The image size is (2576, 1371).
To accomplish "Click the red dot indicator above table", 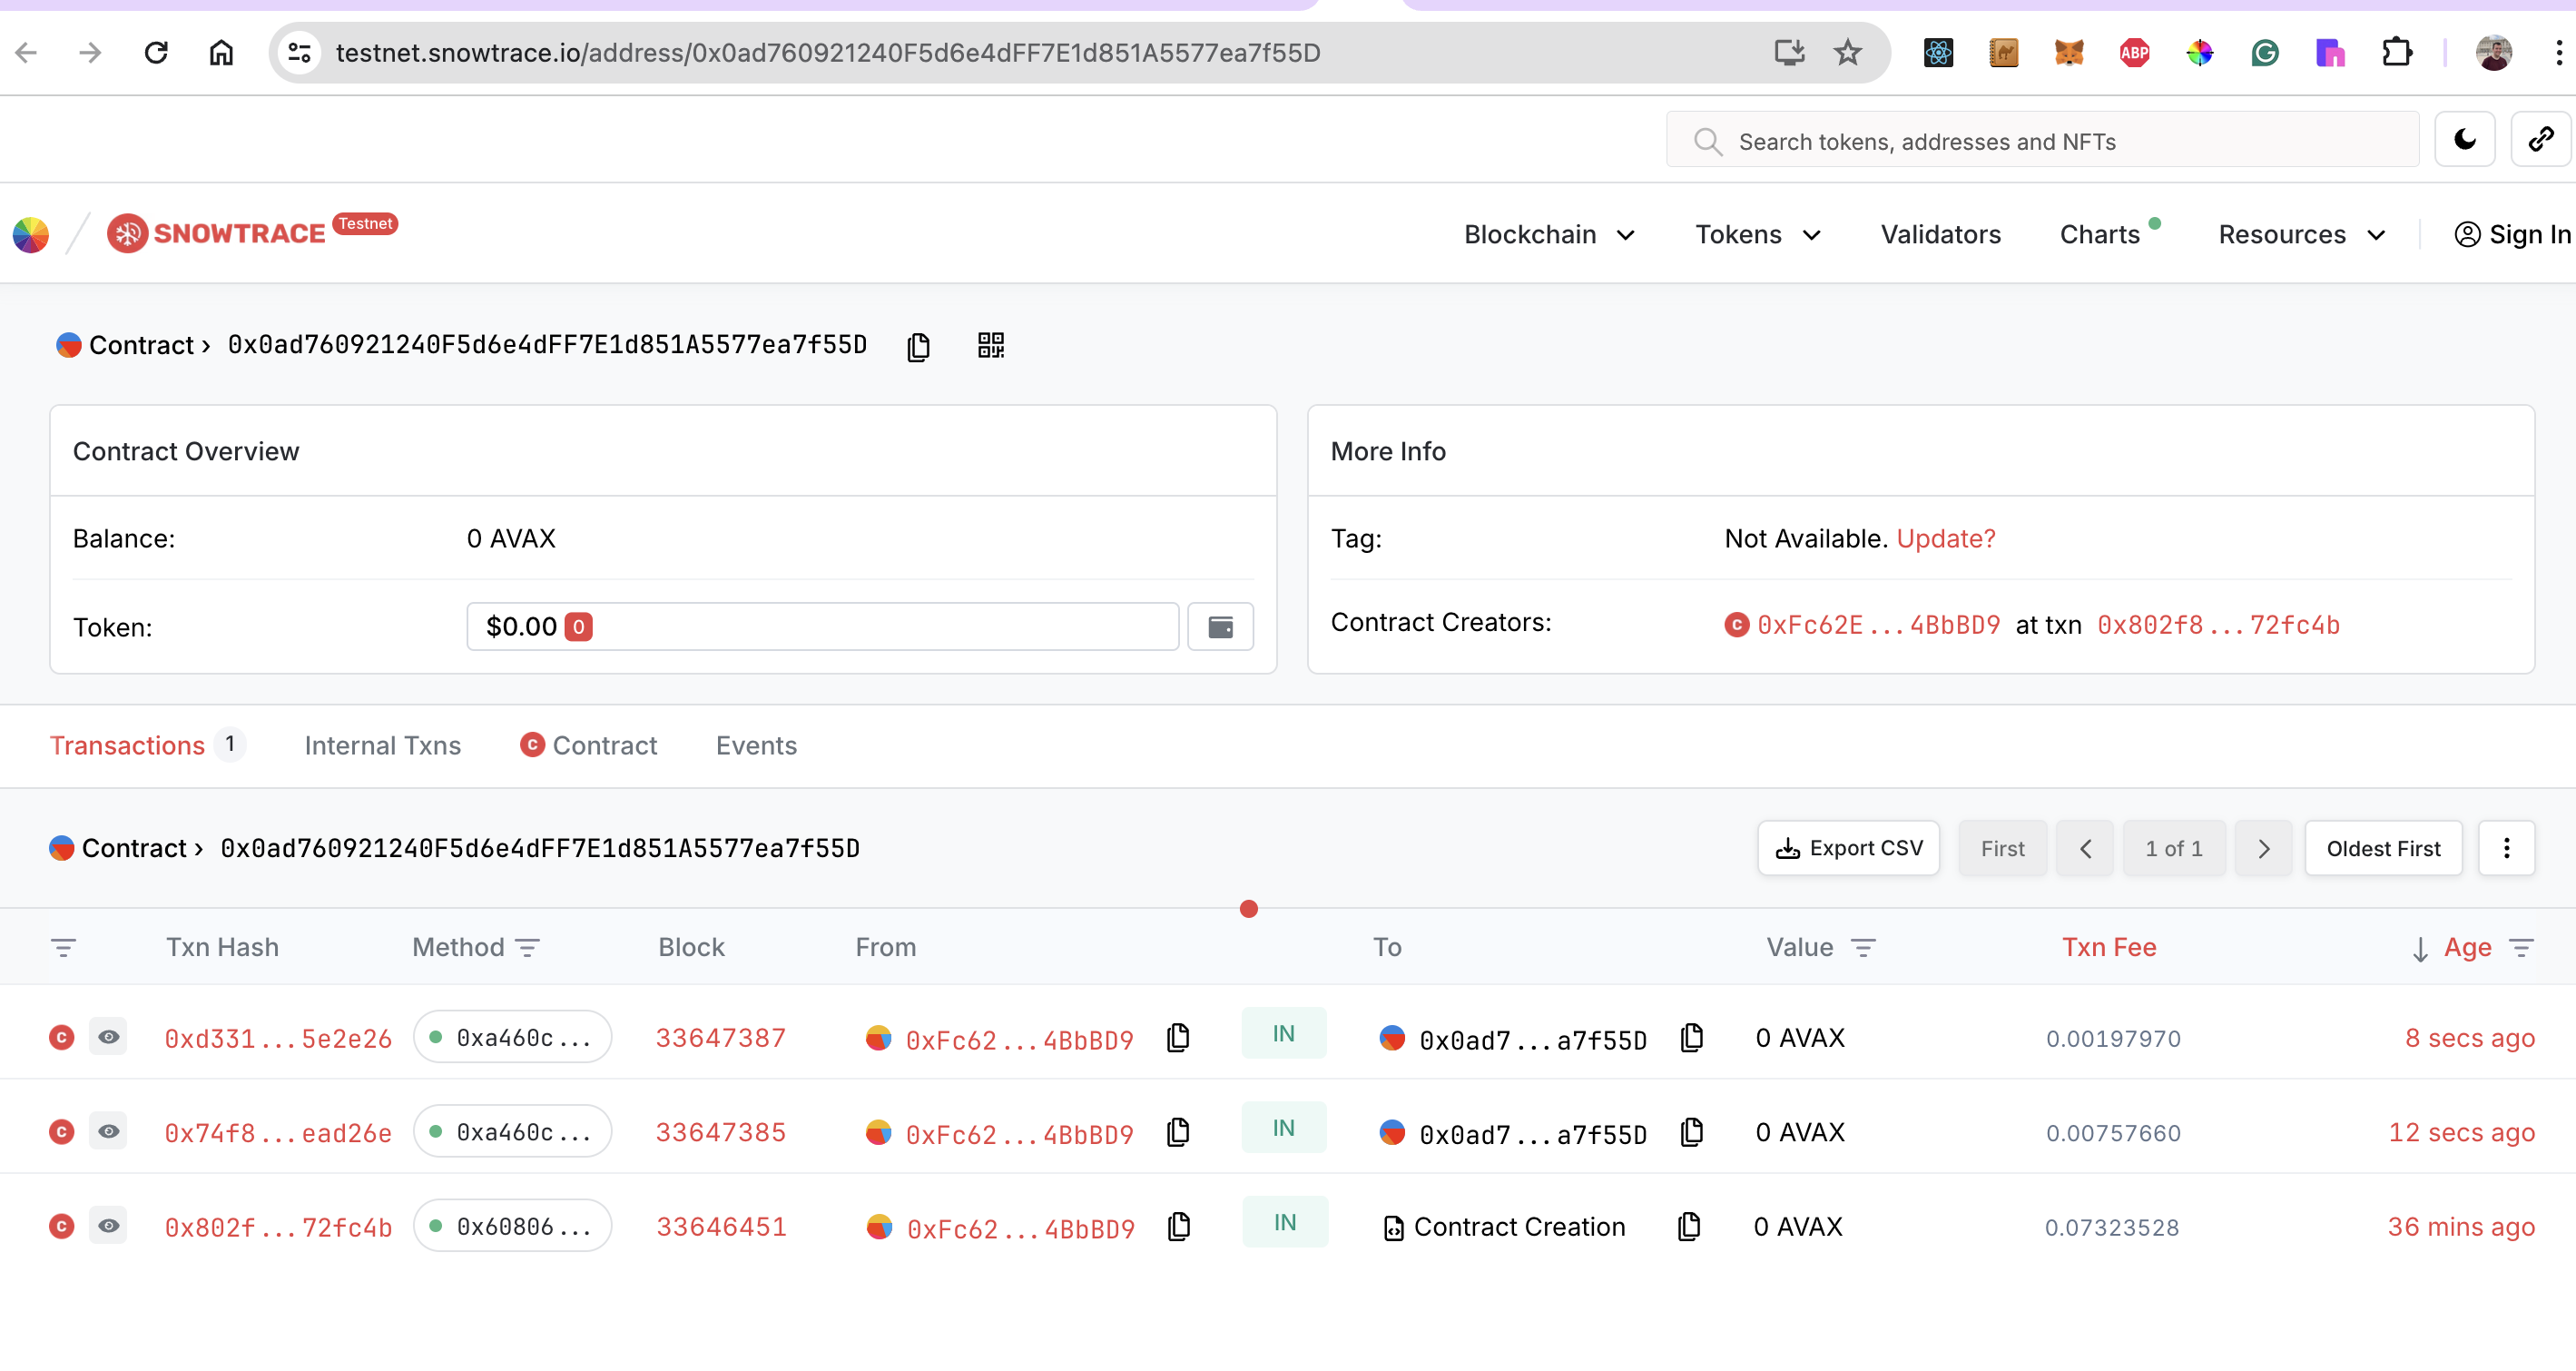I will pos(1248,909).
